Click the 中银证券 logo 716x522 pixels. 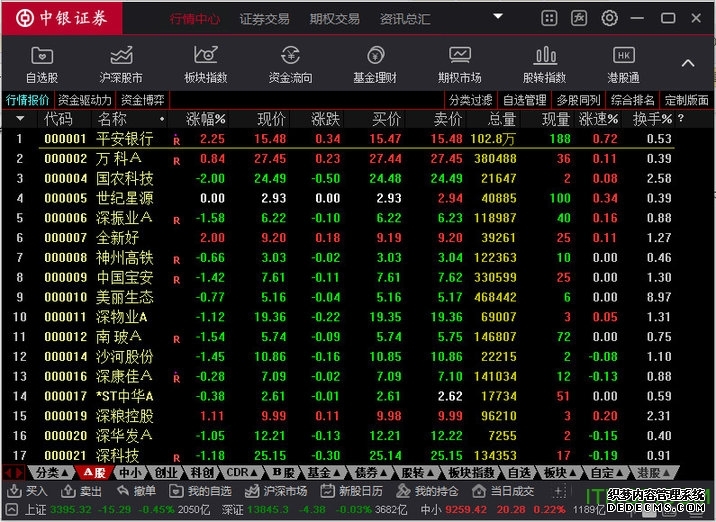pyautogui.click(x=62, y=18)
